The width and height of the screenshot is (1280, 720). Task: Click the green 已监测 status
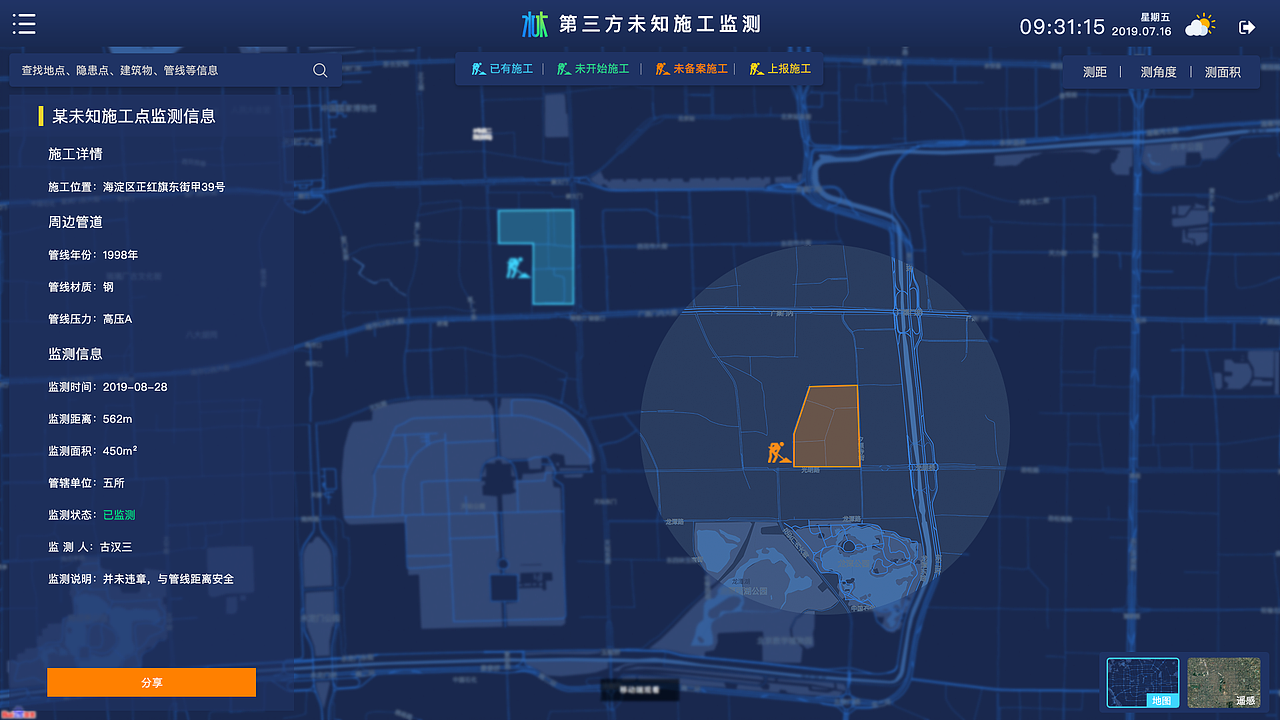119,515
